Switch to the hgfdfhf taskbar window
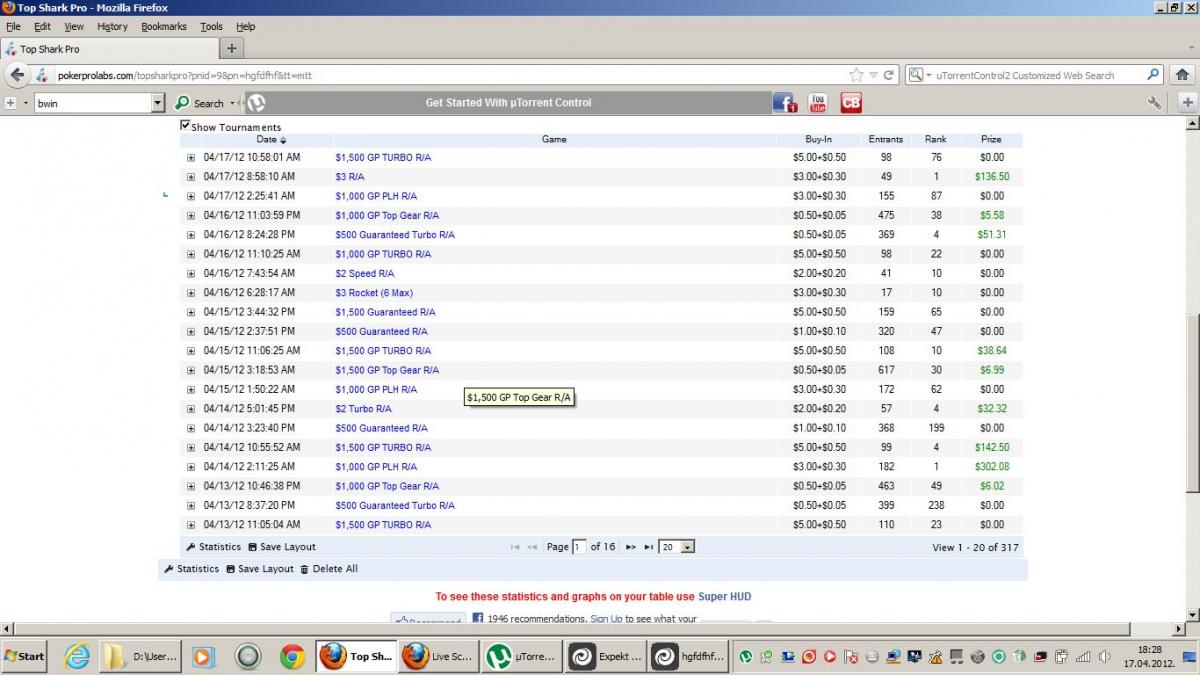Screen dimensions: 1200x675 click(687, 656)
